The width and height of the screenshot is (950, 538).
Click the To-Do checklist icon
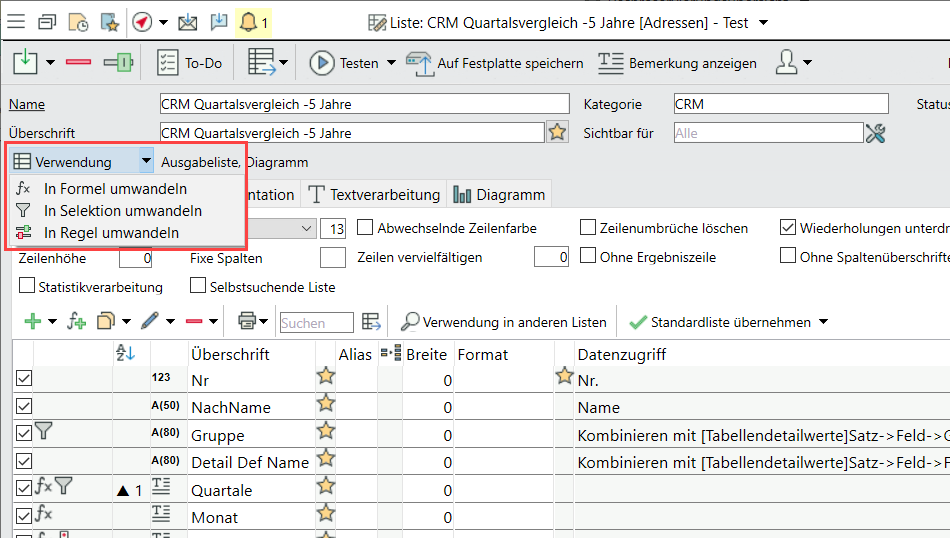click(x=168, y=63)
